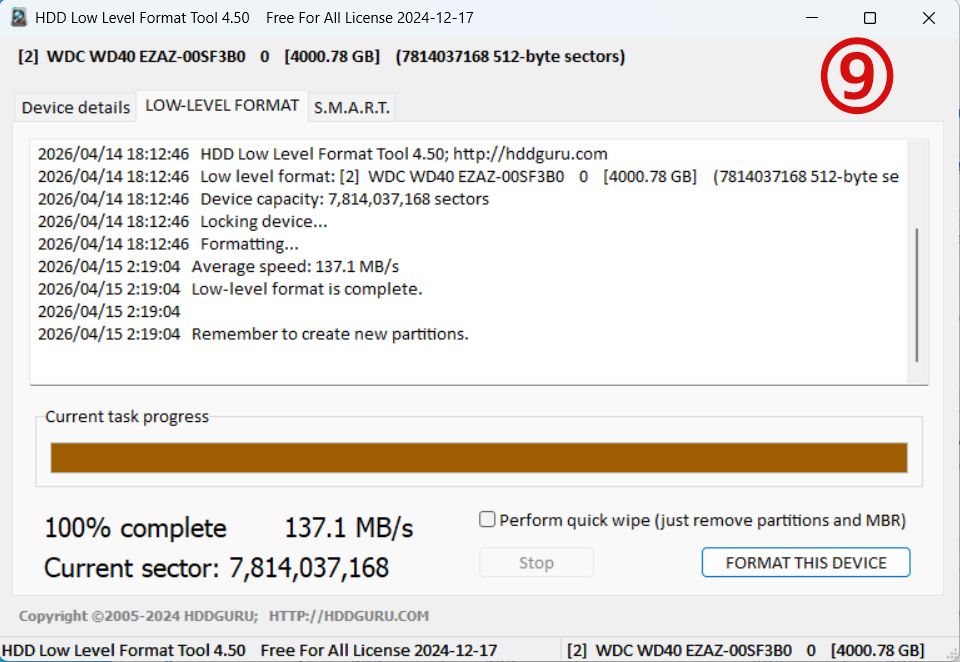Click status bar 'HDD Low Level Format Tool 4.50' entry
960x662 pixels.
249,650
